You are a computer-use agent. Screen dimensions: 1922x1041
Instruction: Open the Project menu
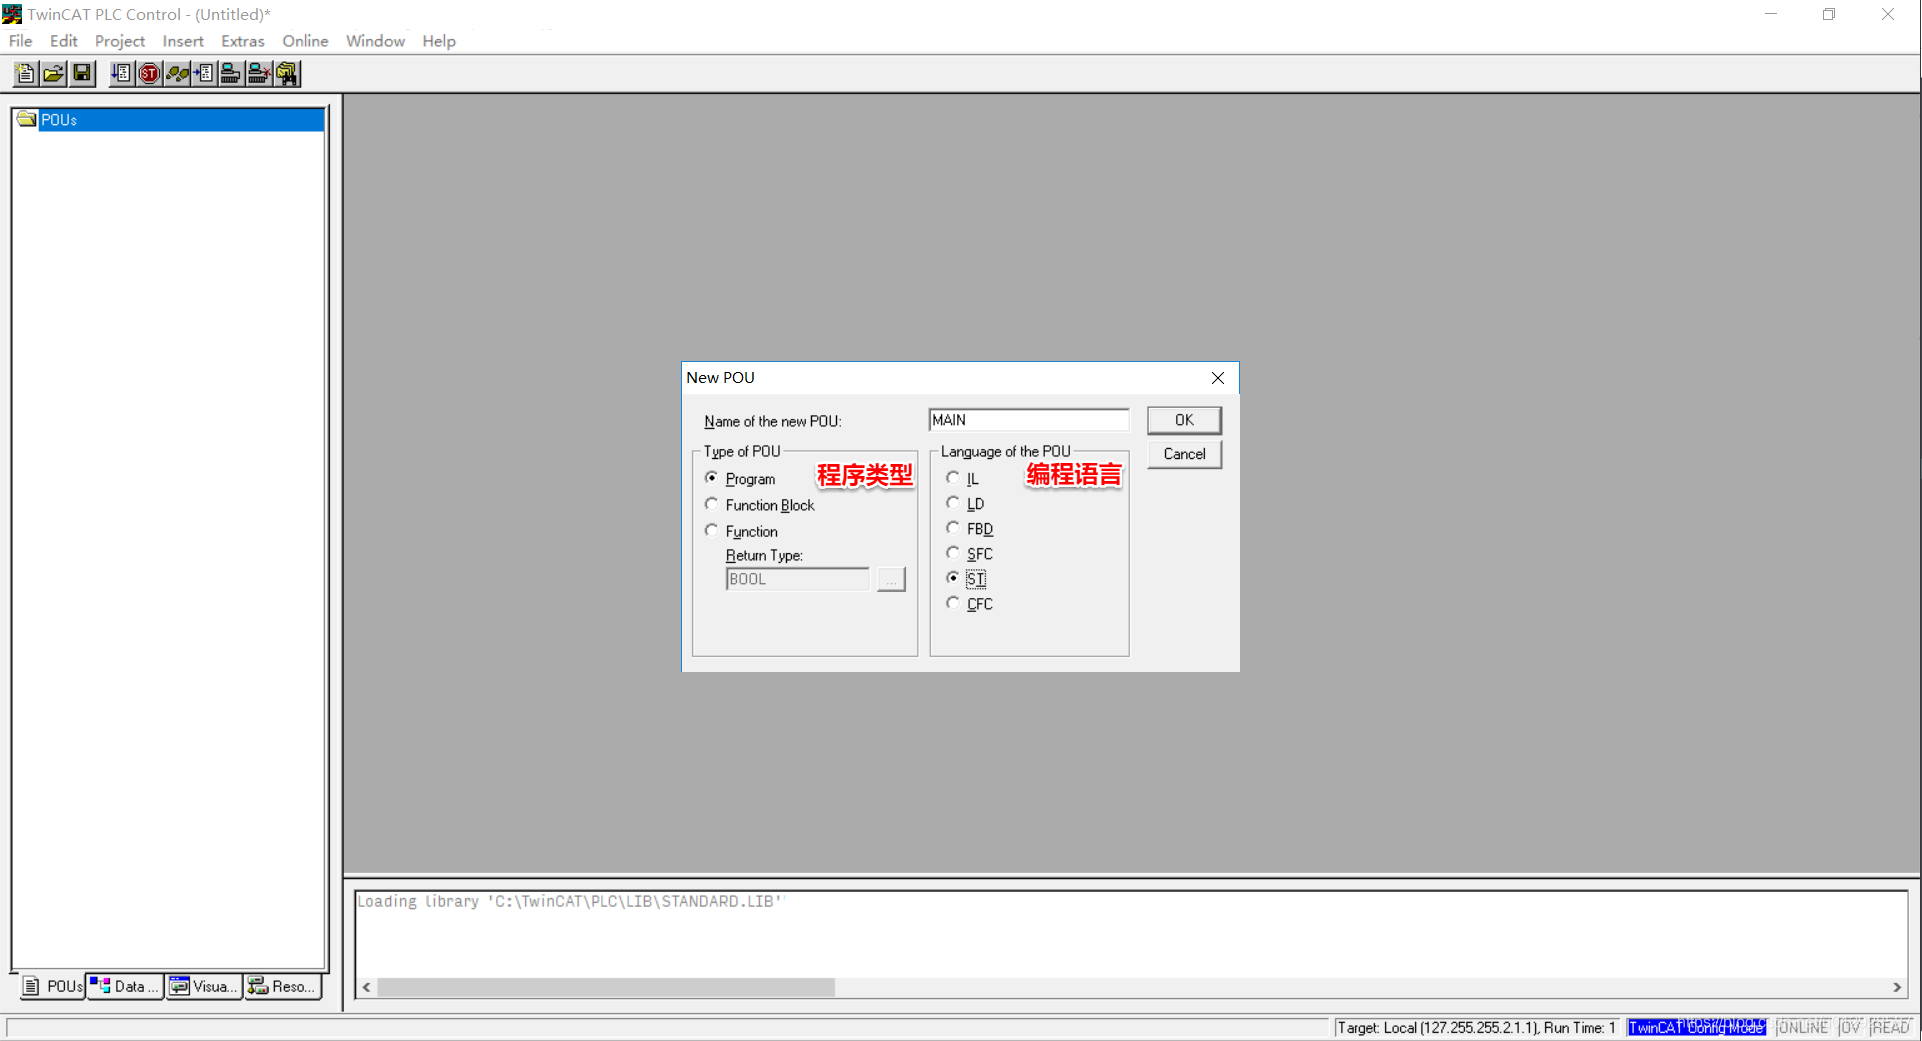pyautogui.click(x=120, y=41)
